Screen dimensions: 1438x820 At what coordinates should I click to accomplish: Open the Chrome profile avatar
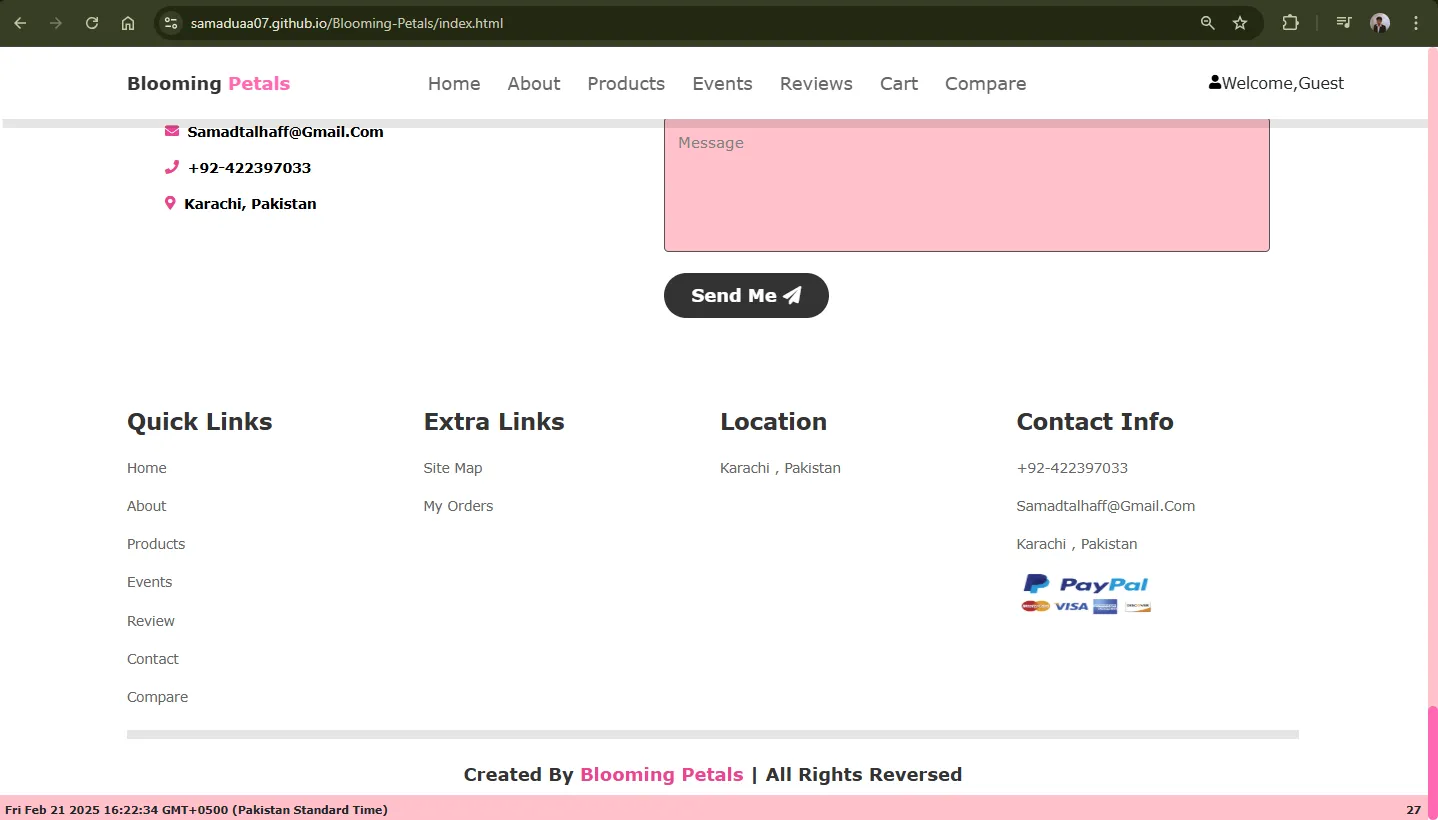coord(1380,23)
